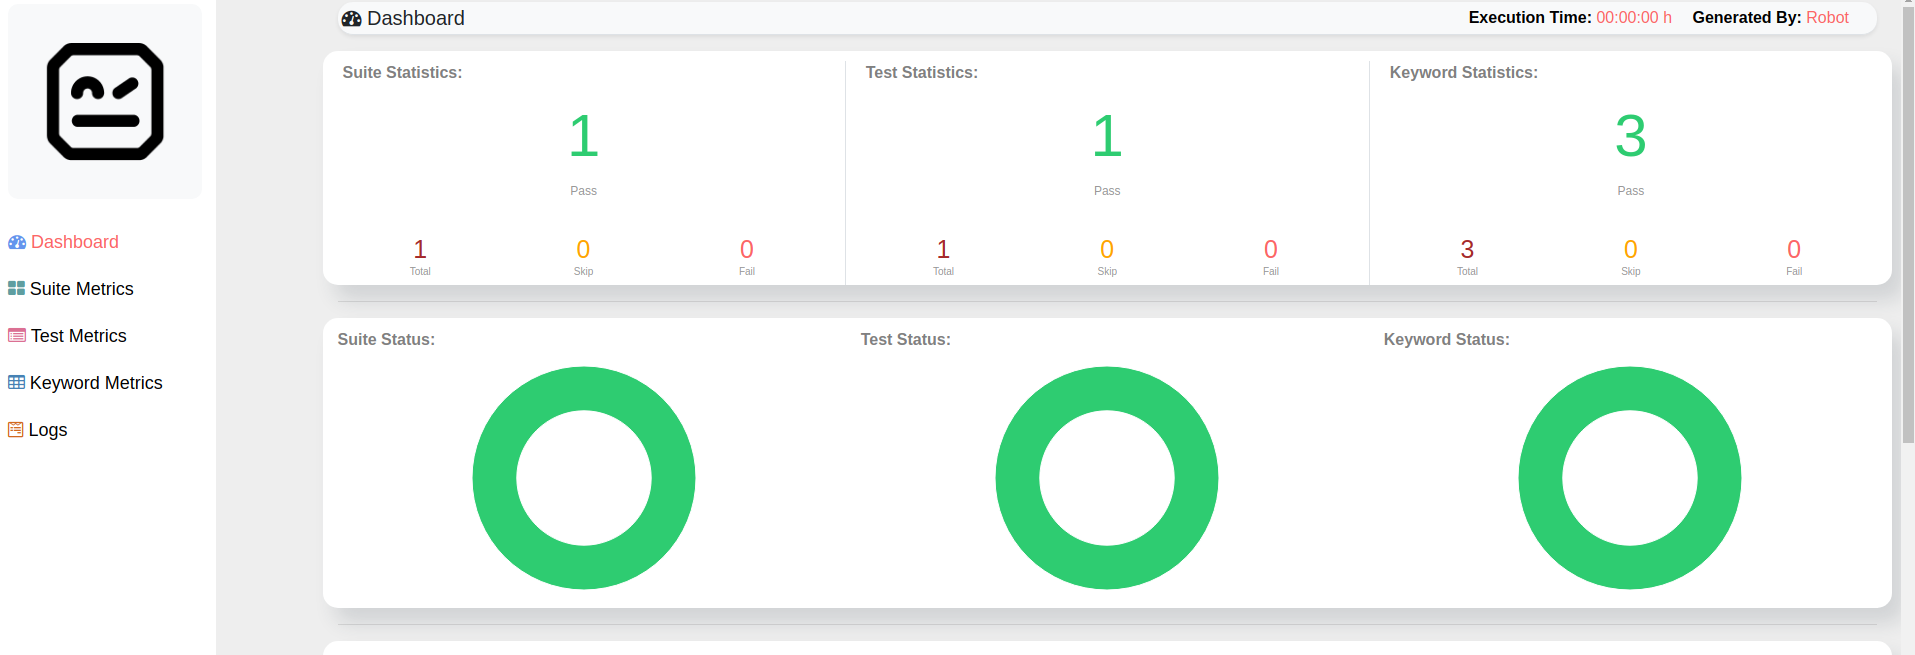This screenshot has width=1915, height=655.
Task: Click the Test Status heading
Action: point(906,340)
